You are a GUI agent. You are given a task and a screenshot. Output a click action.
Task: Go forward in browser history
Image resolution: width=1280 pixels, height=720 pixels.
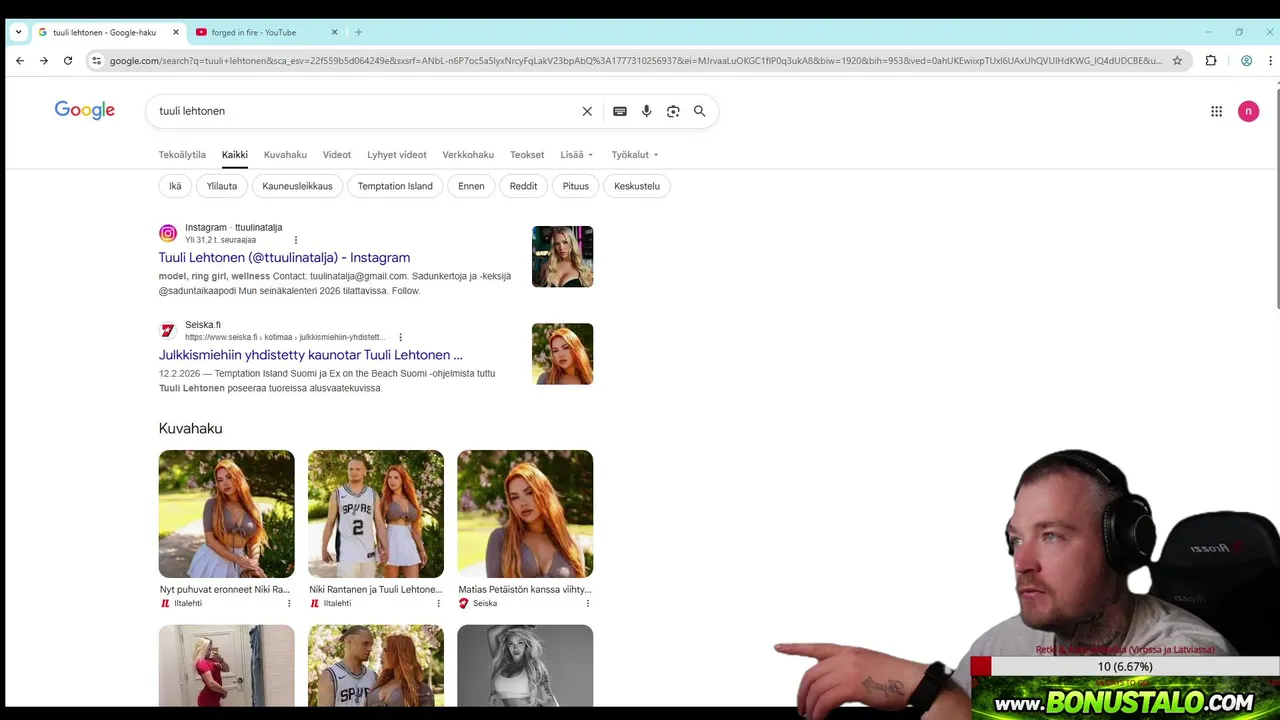click(44, 61)
